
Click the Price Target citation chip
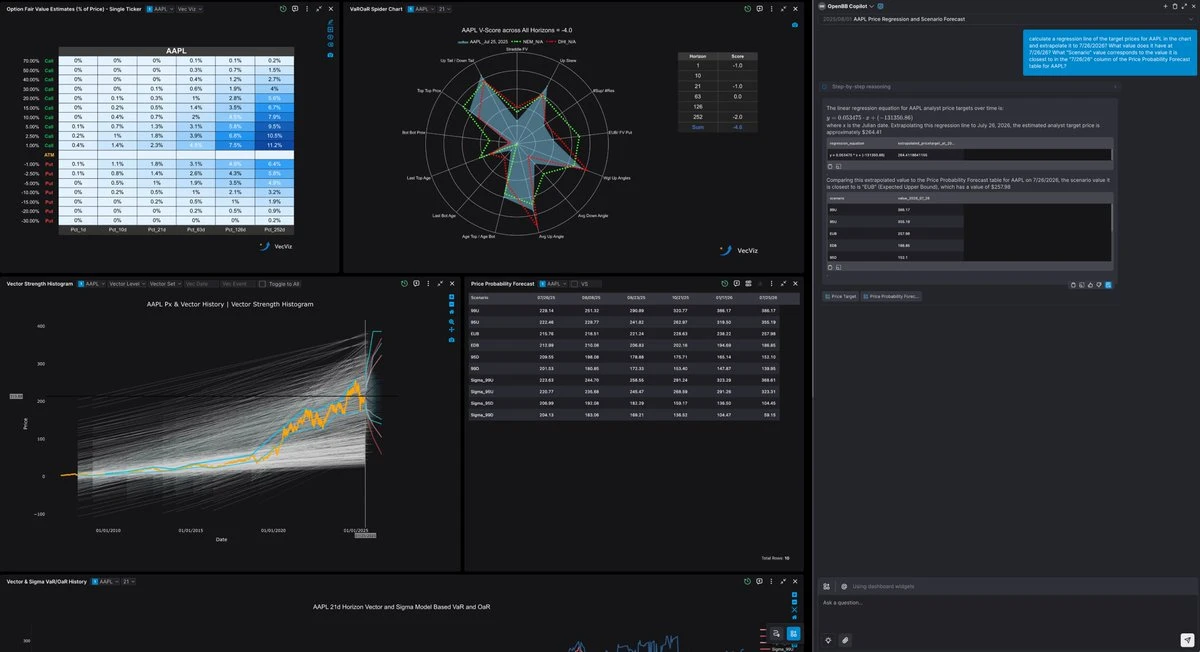point(840,297)
